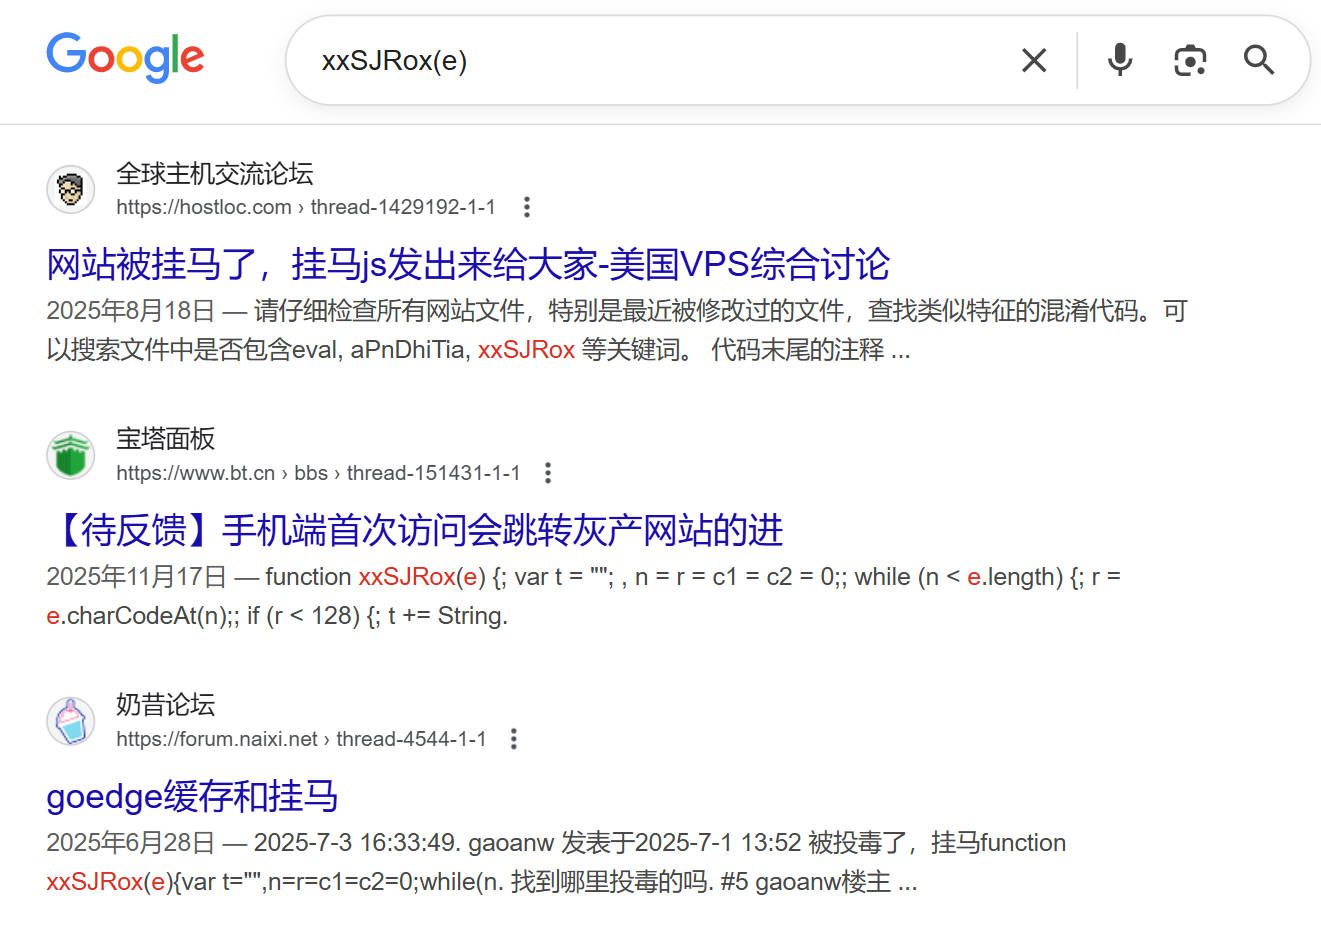Click the 全球主机交流论坛 site name
The width and height of the screenshot is (1321, 941).
tap(215, 174)
